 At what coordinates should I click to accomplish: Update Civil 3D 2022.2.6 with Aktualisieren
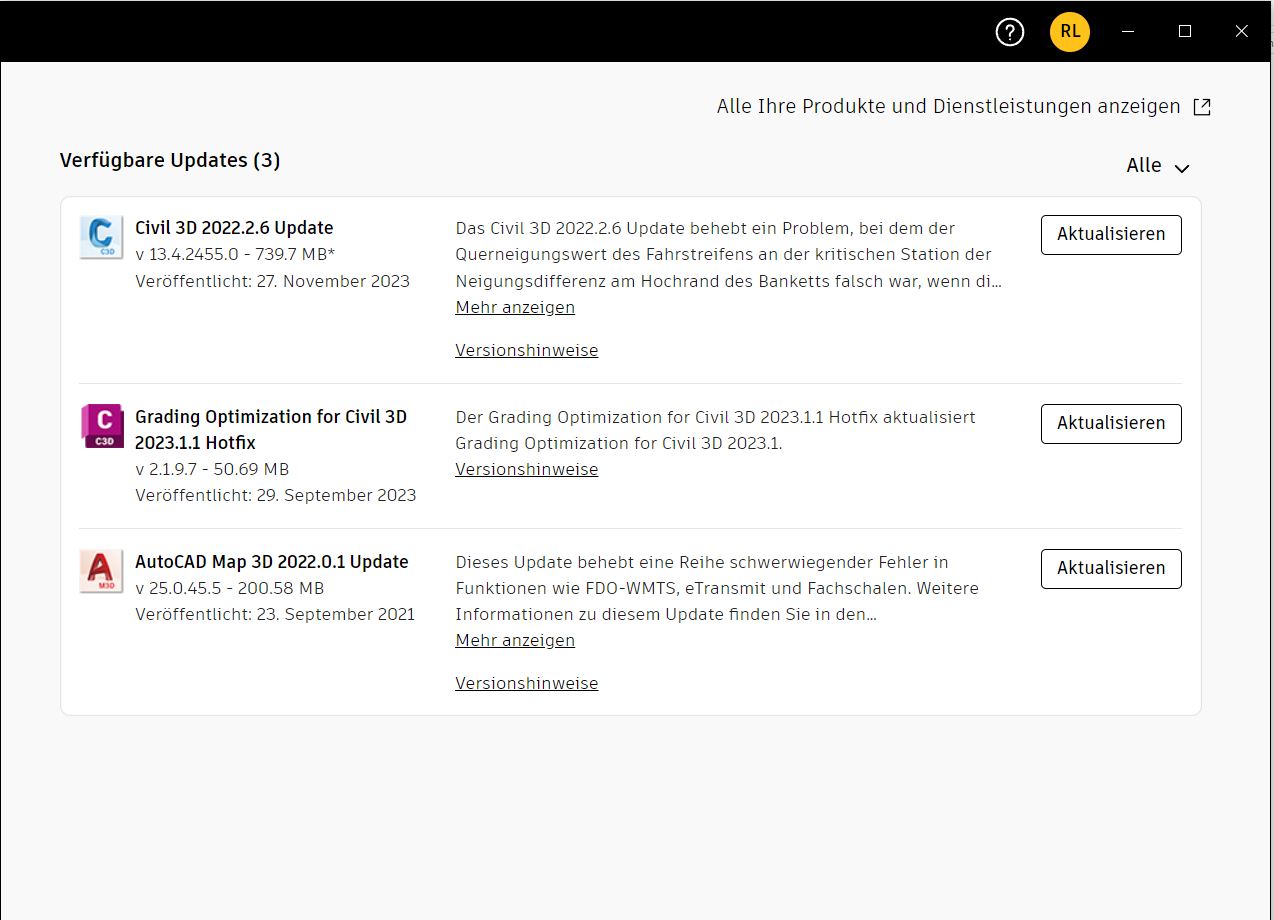tap(1111, 235)
